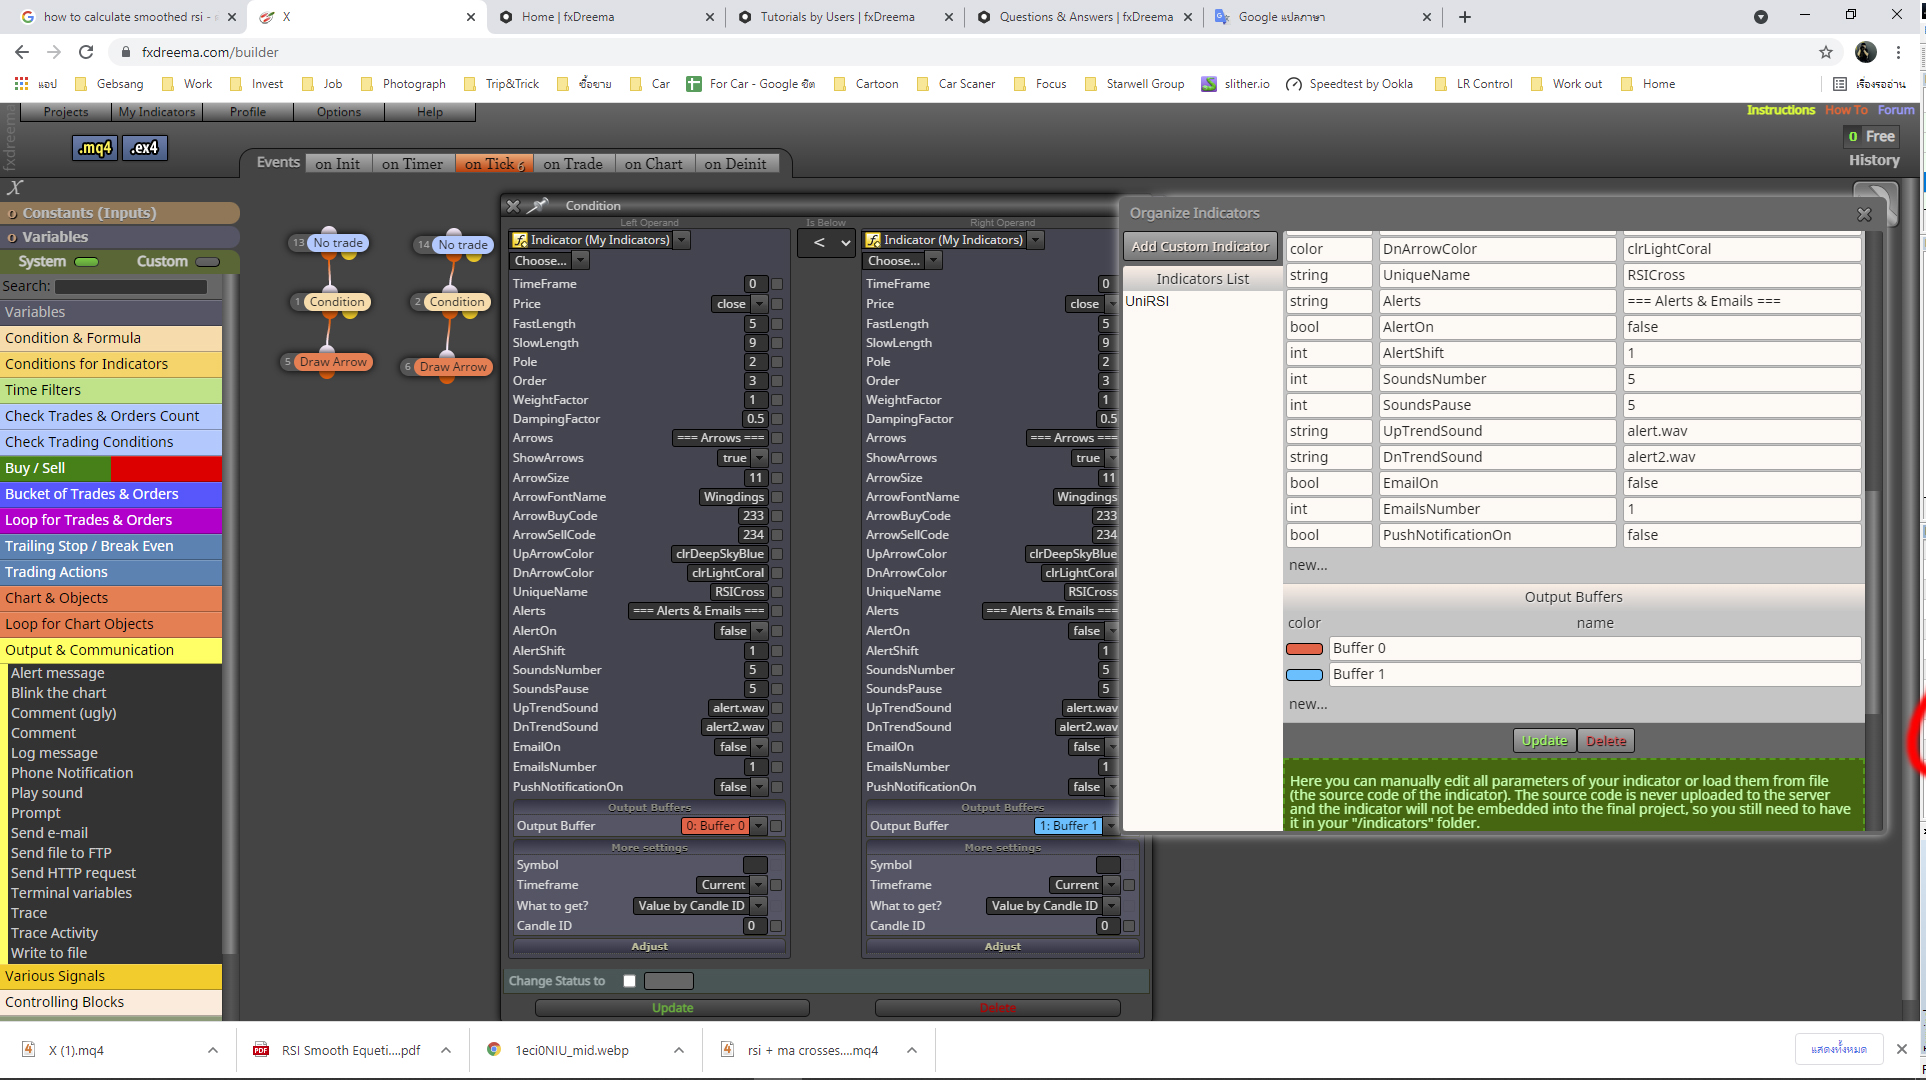Click the .mq4 export icon
1926x1080 pixels.
click(x=95, y=148)
